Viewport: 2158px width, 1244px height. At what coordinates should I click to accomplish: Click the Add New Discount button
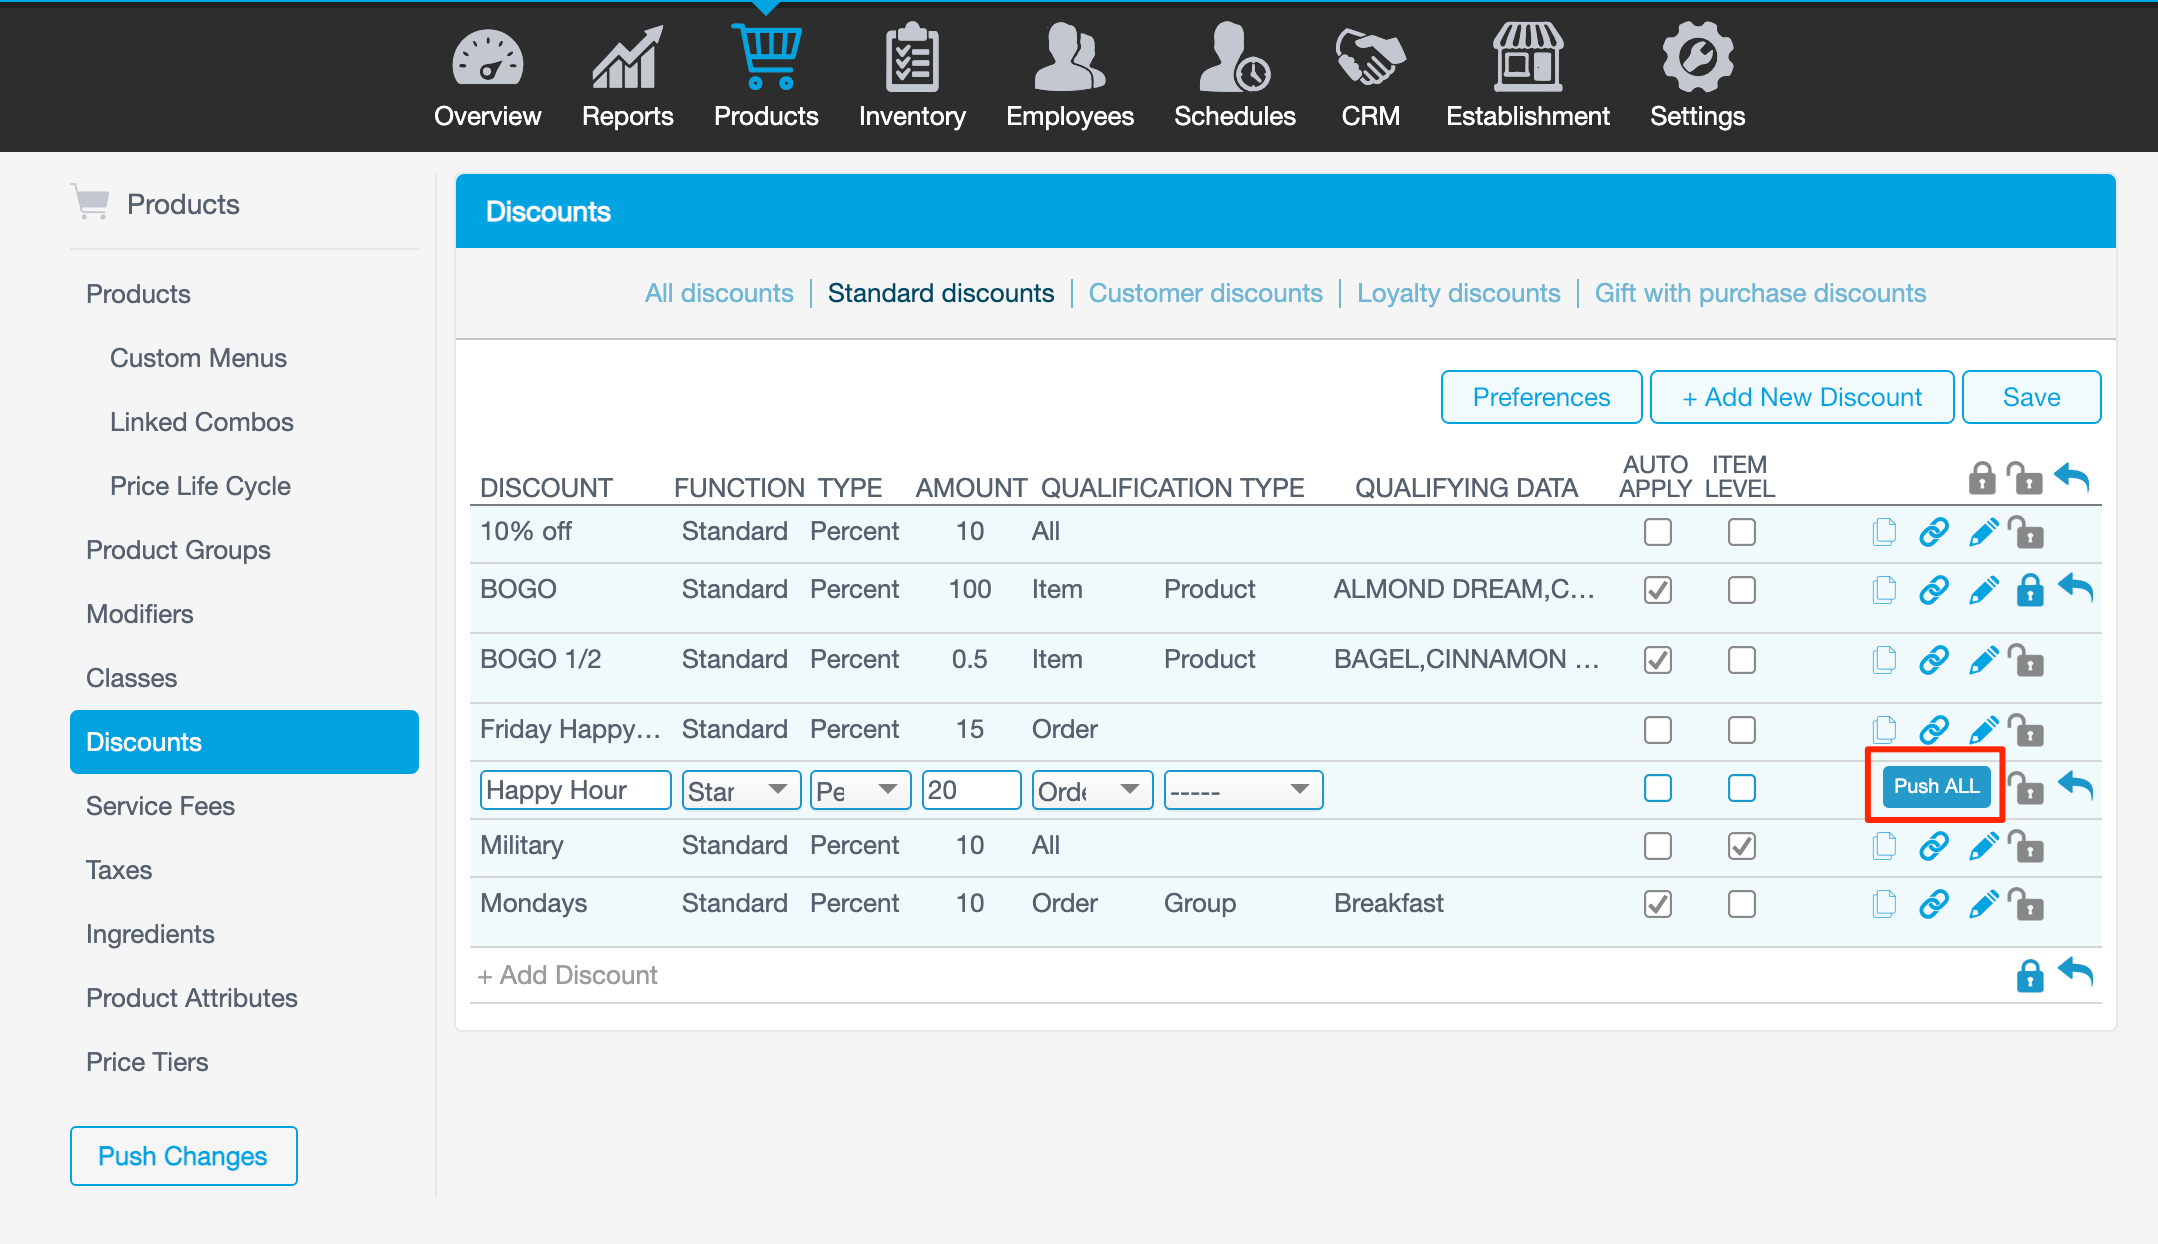(x=1801, y=397)
